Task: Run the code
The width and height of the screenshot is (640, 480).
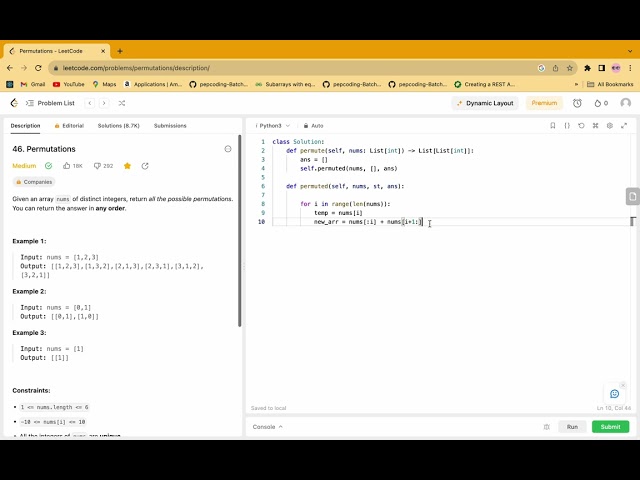Action: pos(572,427)
